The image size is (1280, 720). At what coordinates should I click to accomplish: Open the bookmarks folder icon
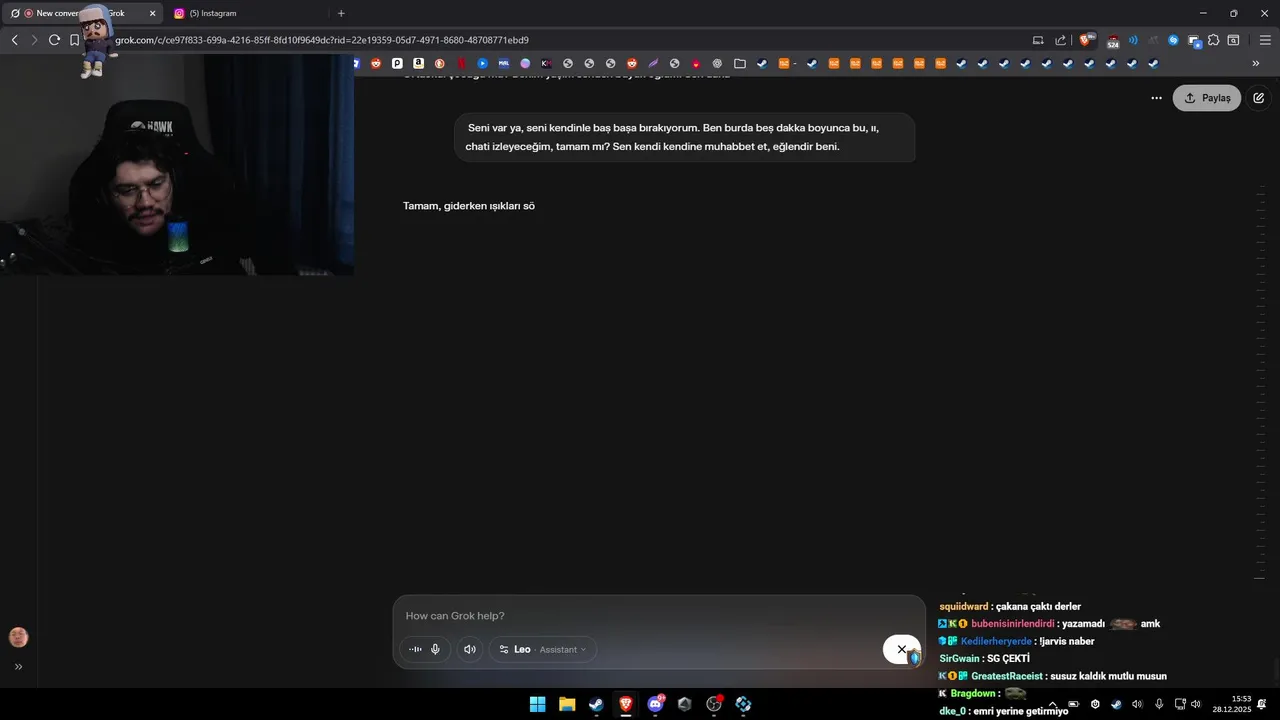pyautogui.click(x=740, y=63)
